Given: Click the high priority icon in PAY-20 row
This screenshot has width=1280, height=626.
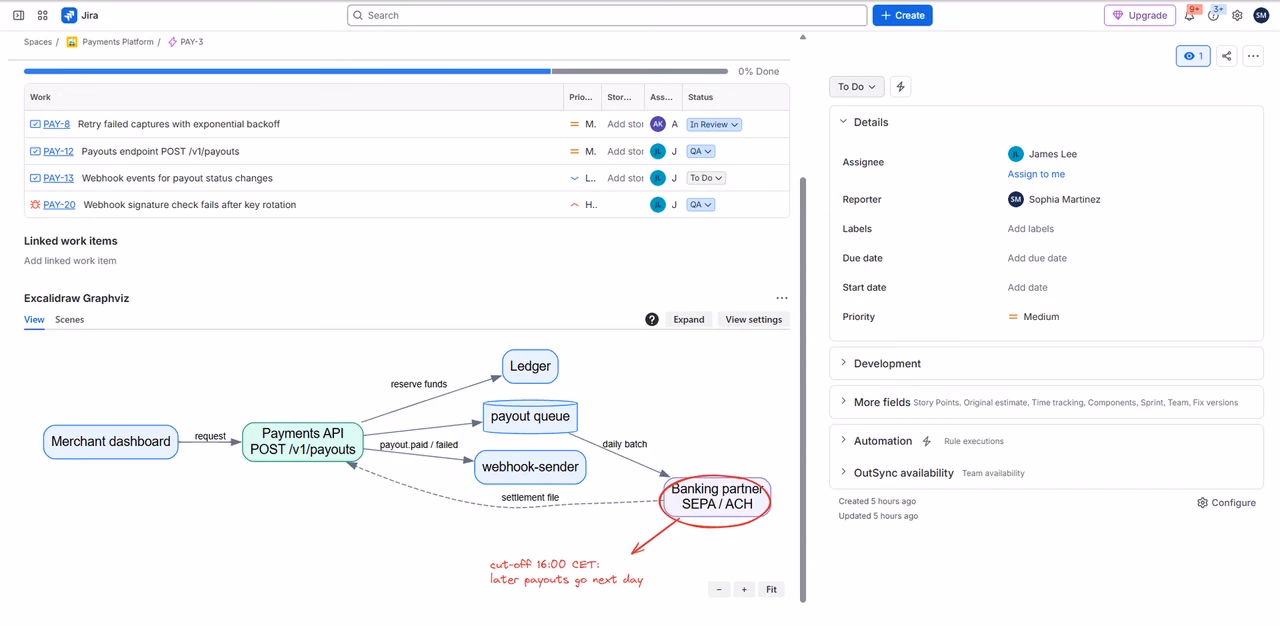Looking at the screenshot, I should pos(574,204).
